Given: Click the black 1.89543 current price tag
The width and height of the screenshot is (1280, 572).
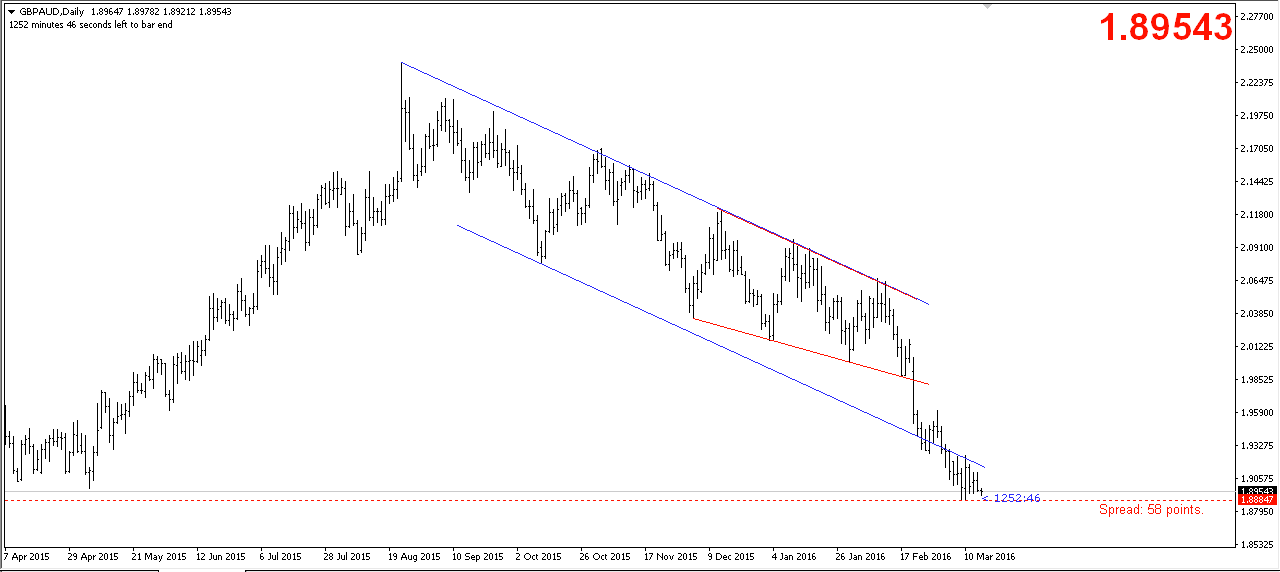Looking at the screenshot, I should click(1256, 491).
